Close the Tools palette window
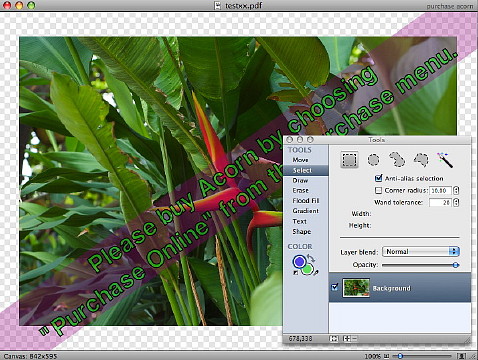The width and height of the screenshot is (478, 360). tap(289, 139)
